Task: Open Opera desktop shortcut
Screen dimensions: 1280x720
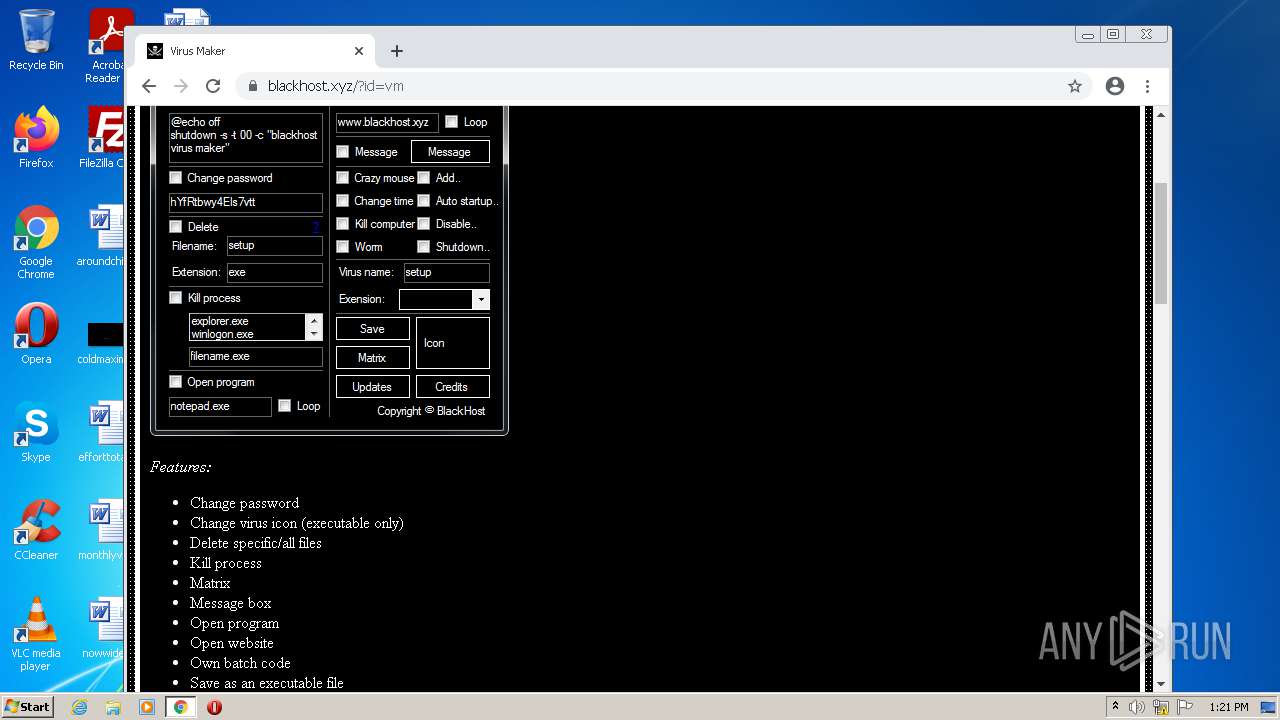Action: click(x=36, y=334)
